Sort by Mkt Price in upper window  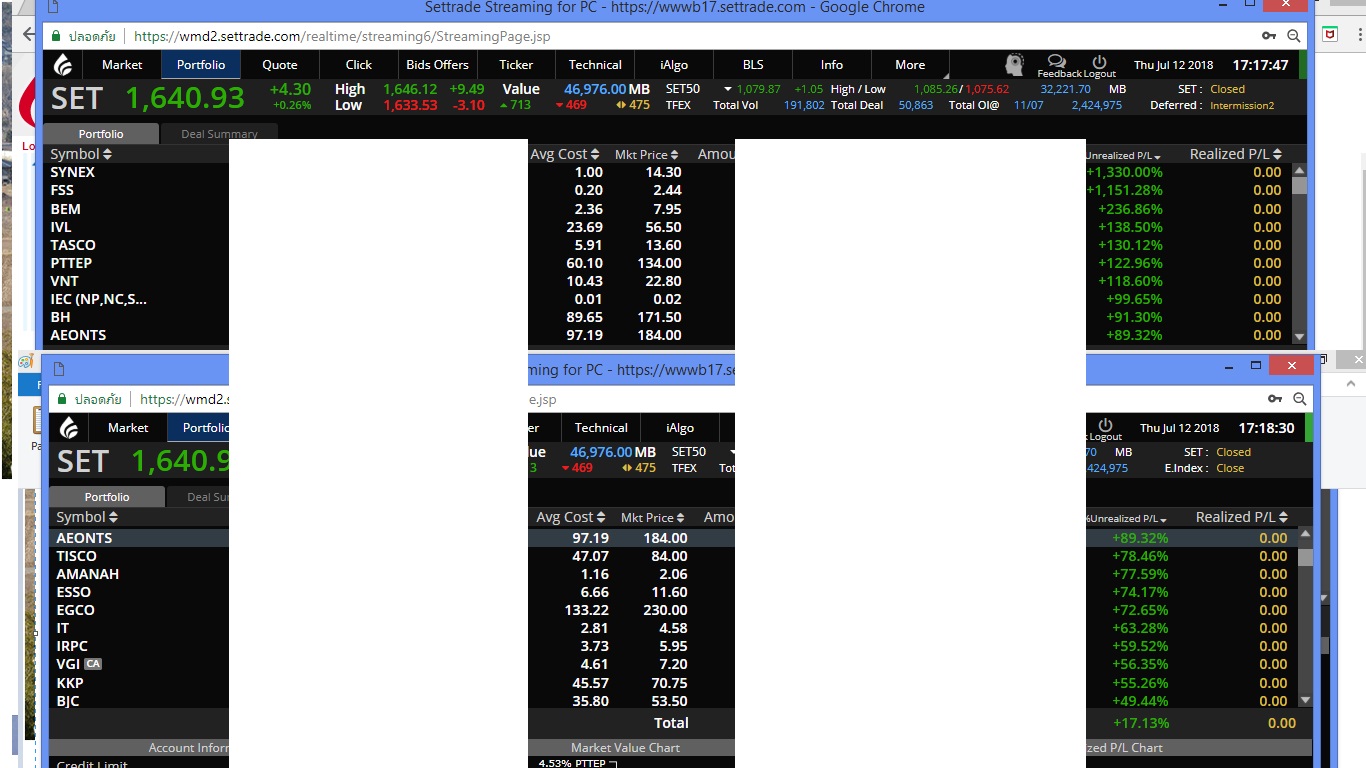coord(647,154)
